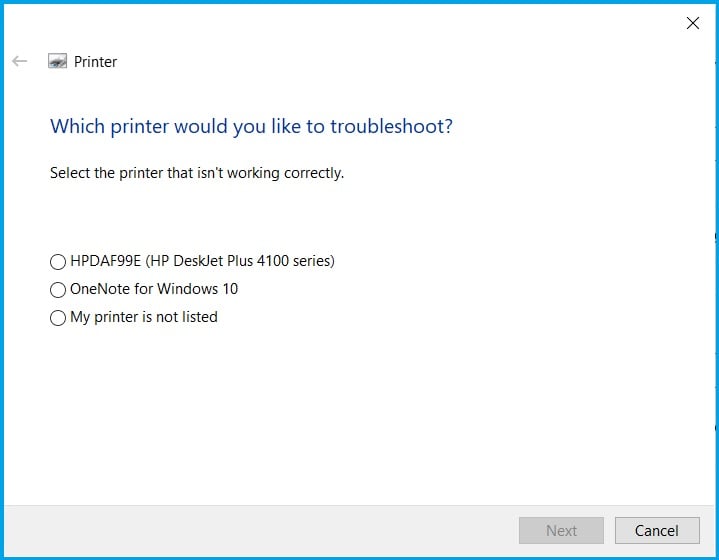Click the Which printer would you like to troubleshoot heading
Viewport: 719px width, 560px height.
(251, 127)
